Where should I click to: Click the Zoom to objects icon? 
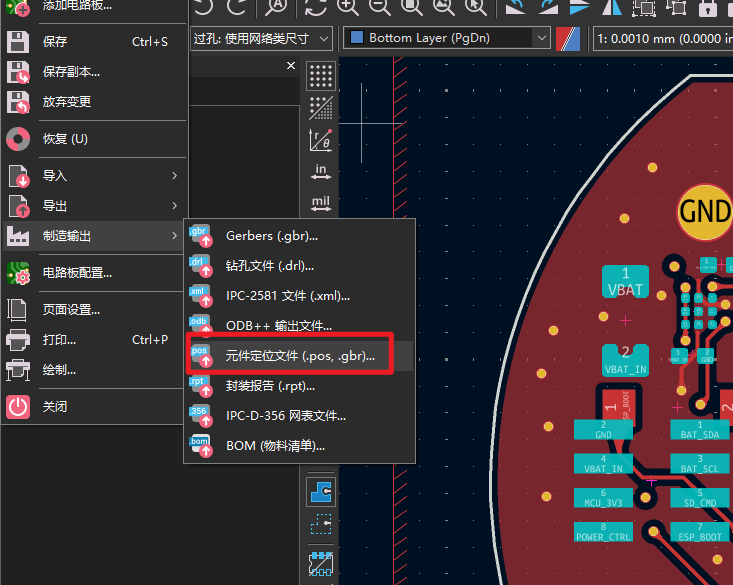(x=443, y=7)
